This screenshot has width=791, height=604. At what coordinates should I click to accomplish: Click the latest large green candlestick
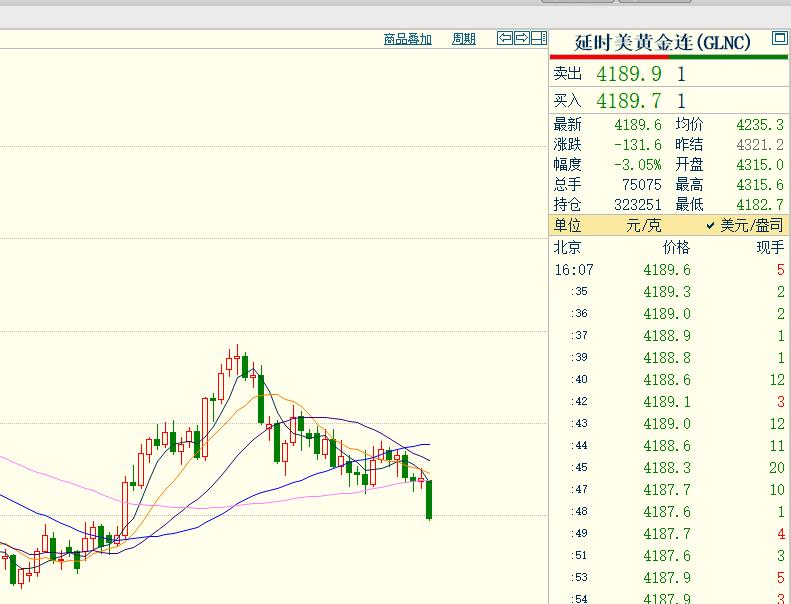click(x=429, y=500)
